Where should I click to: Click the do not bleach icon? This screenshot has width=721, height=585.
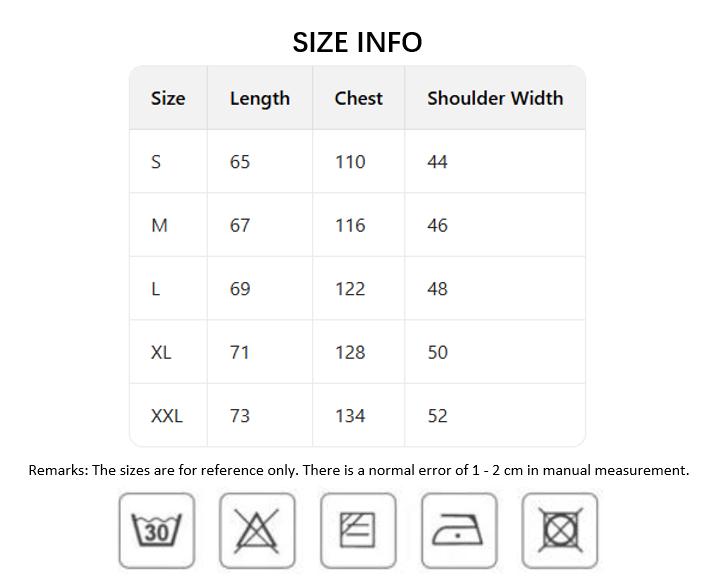(258, 530)
